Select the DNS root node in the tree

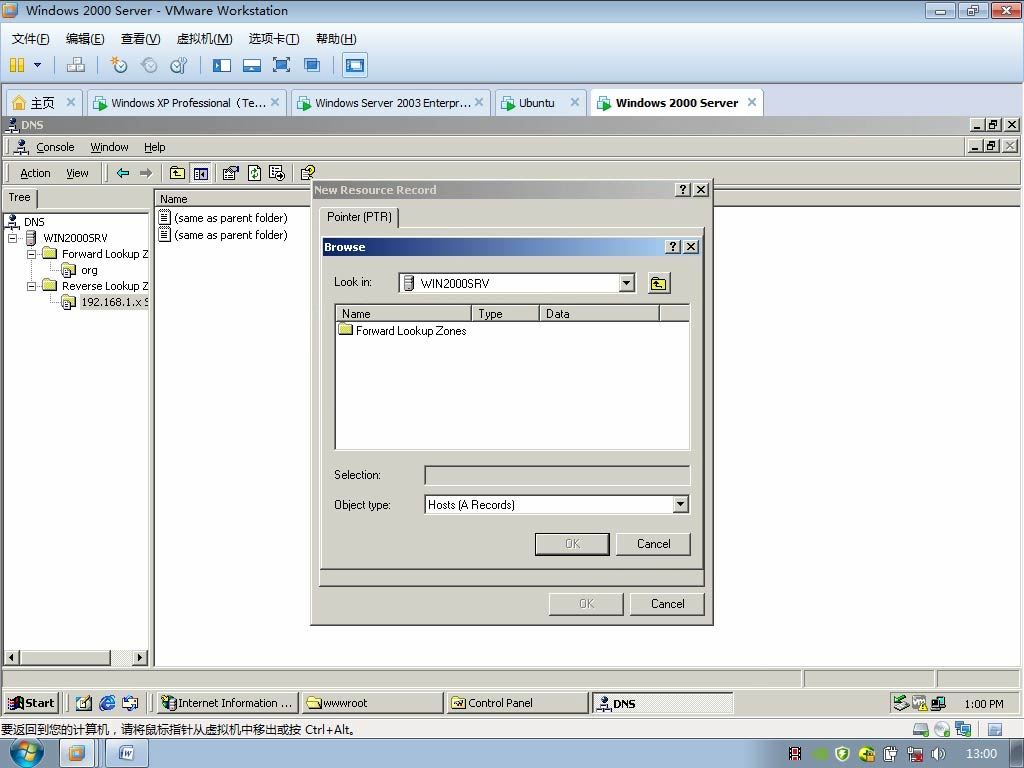coord(34,222)
